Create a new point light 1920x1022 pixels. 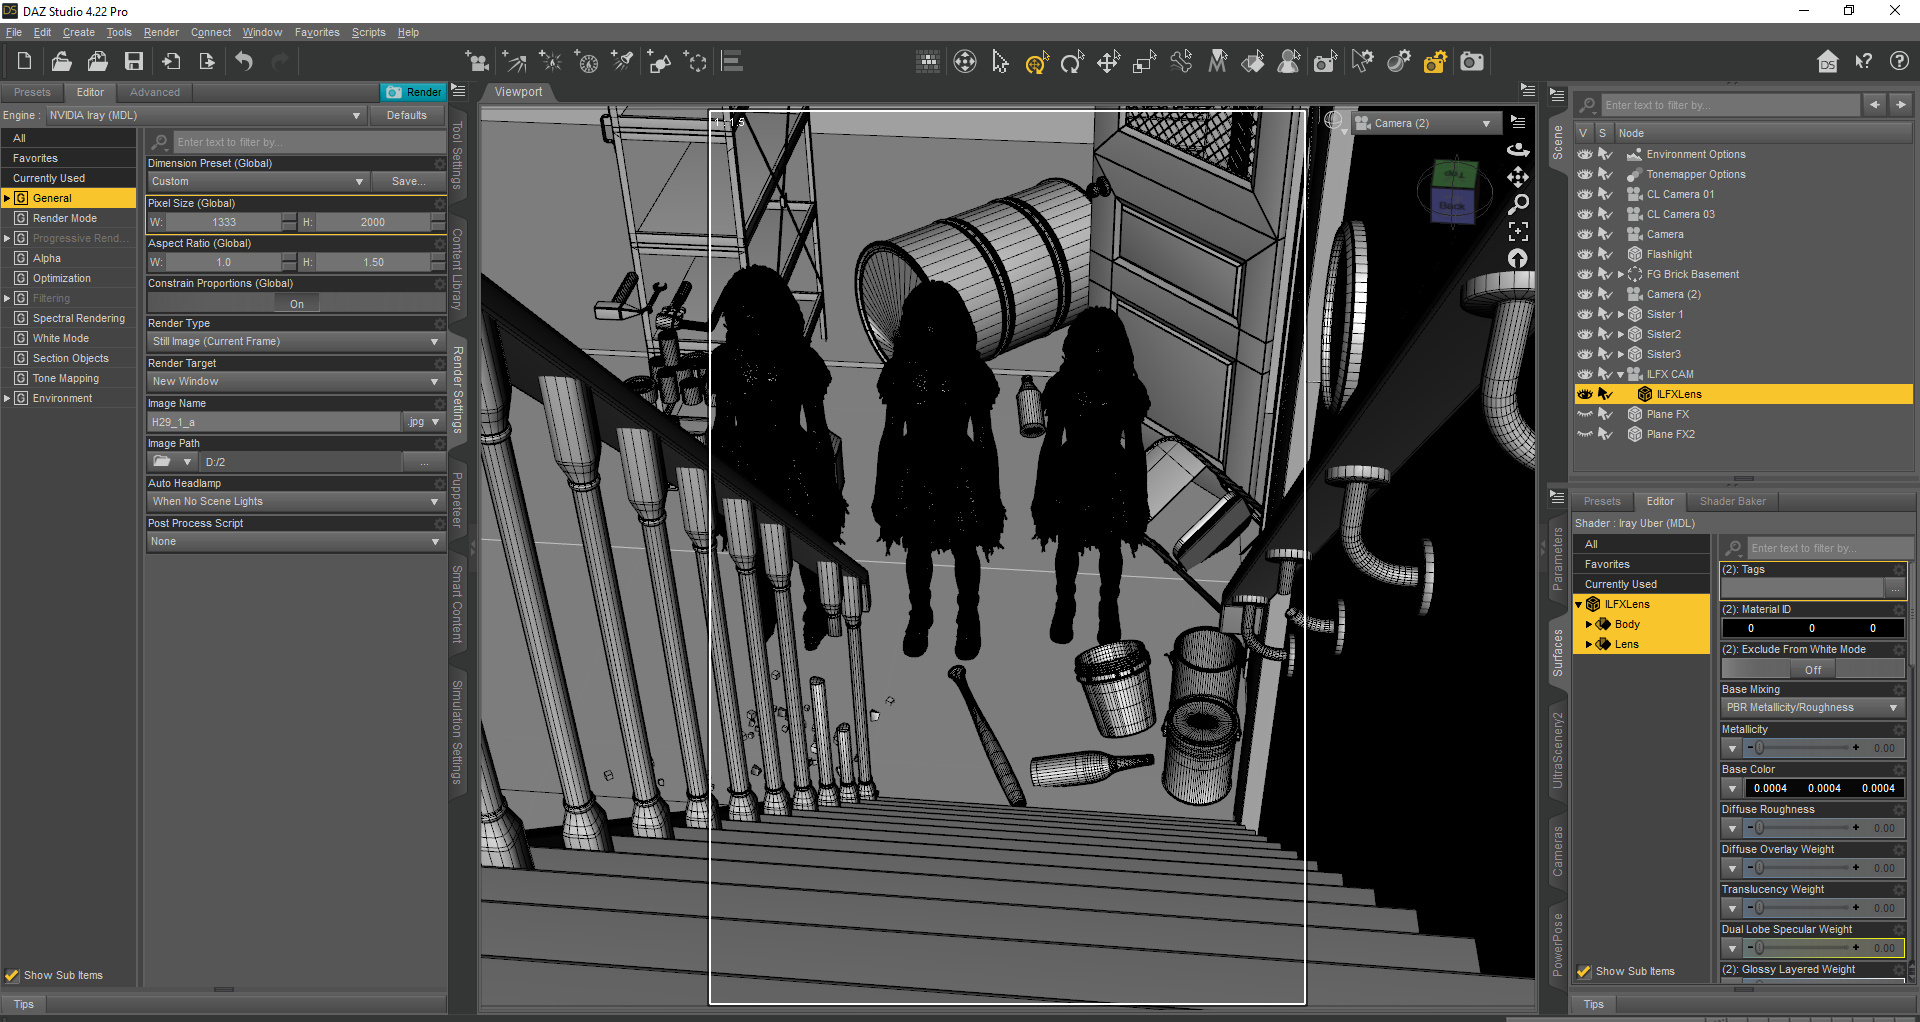click(x=551, y=62)
